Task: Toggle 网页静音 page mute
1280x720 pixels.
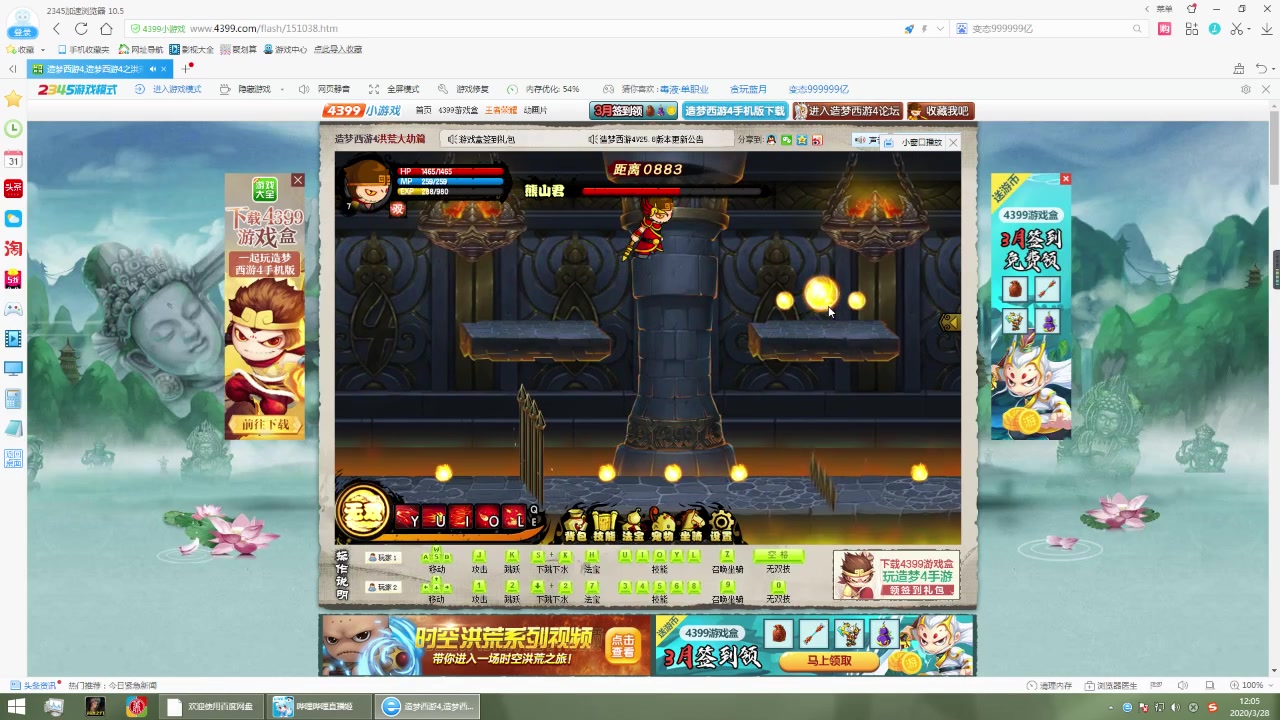Action: (325, 89)
